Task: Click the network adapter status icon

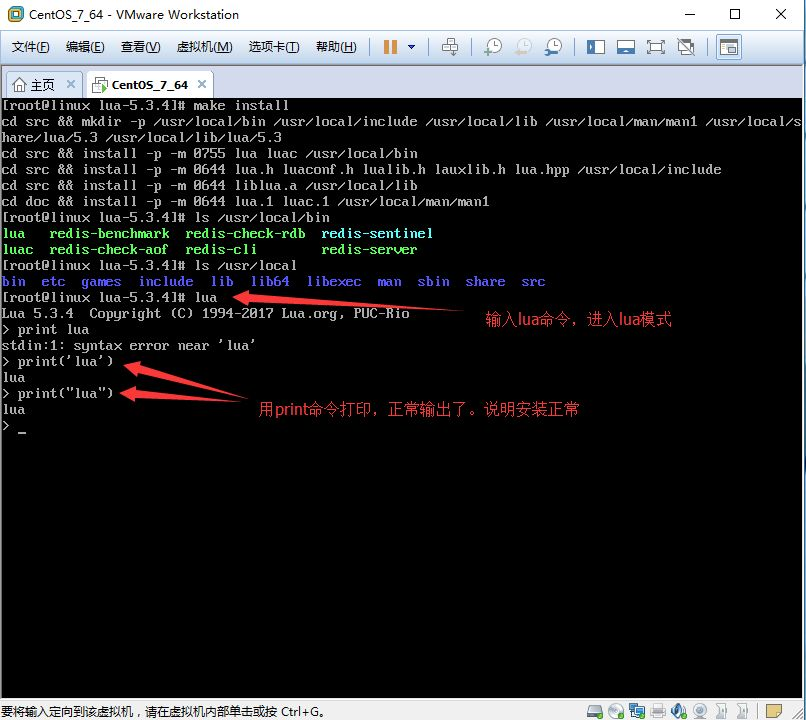Action: click(637, 711)
